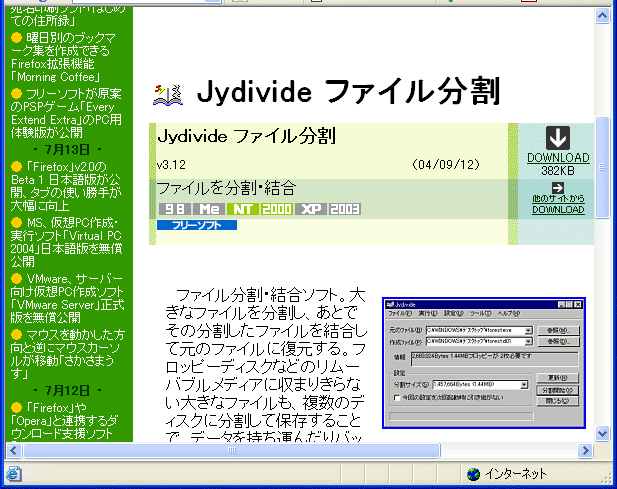Click the yellow bullet beside Firefox v2.0 Beta article
Image resolution: width=617 pixels, height=489 pixels.
click(x=17, y=166)
